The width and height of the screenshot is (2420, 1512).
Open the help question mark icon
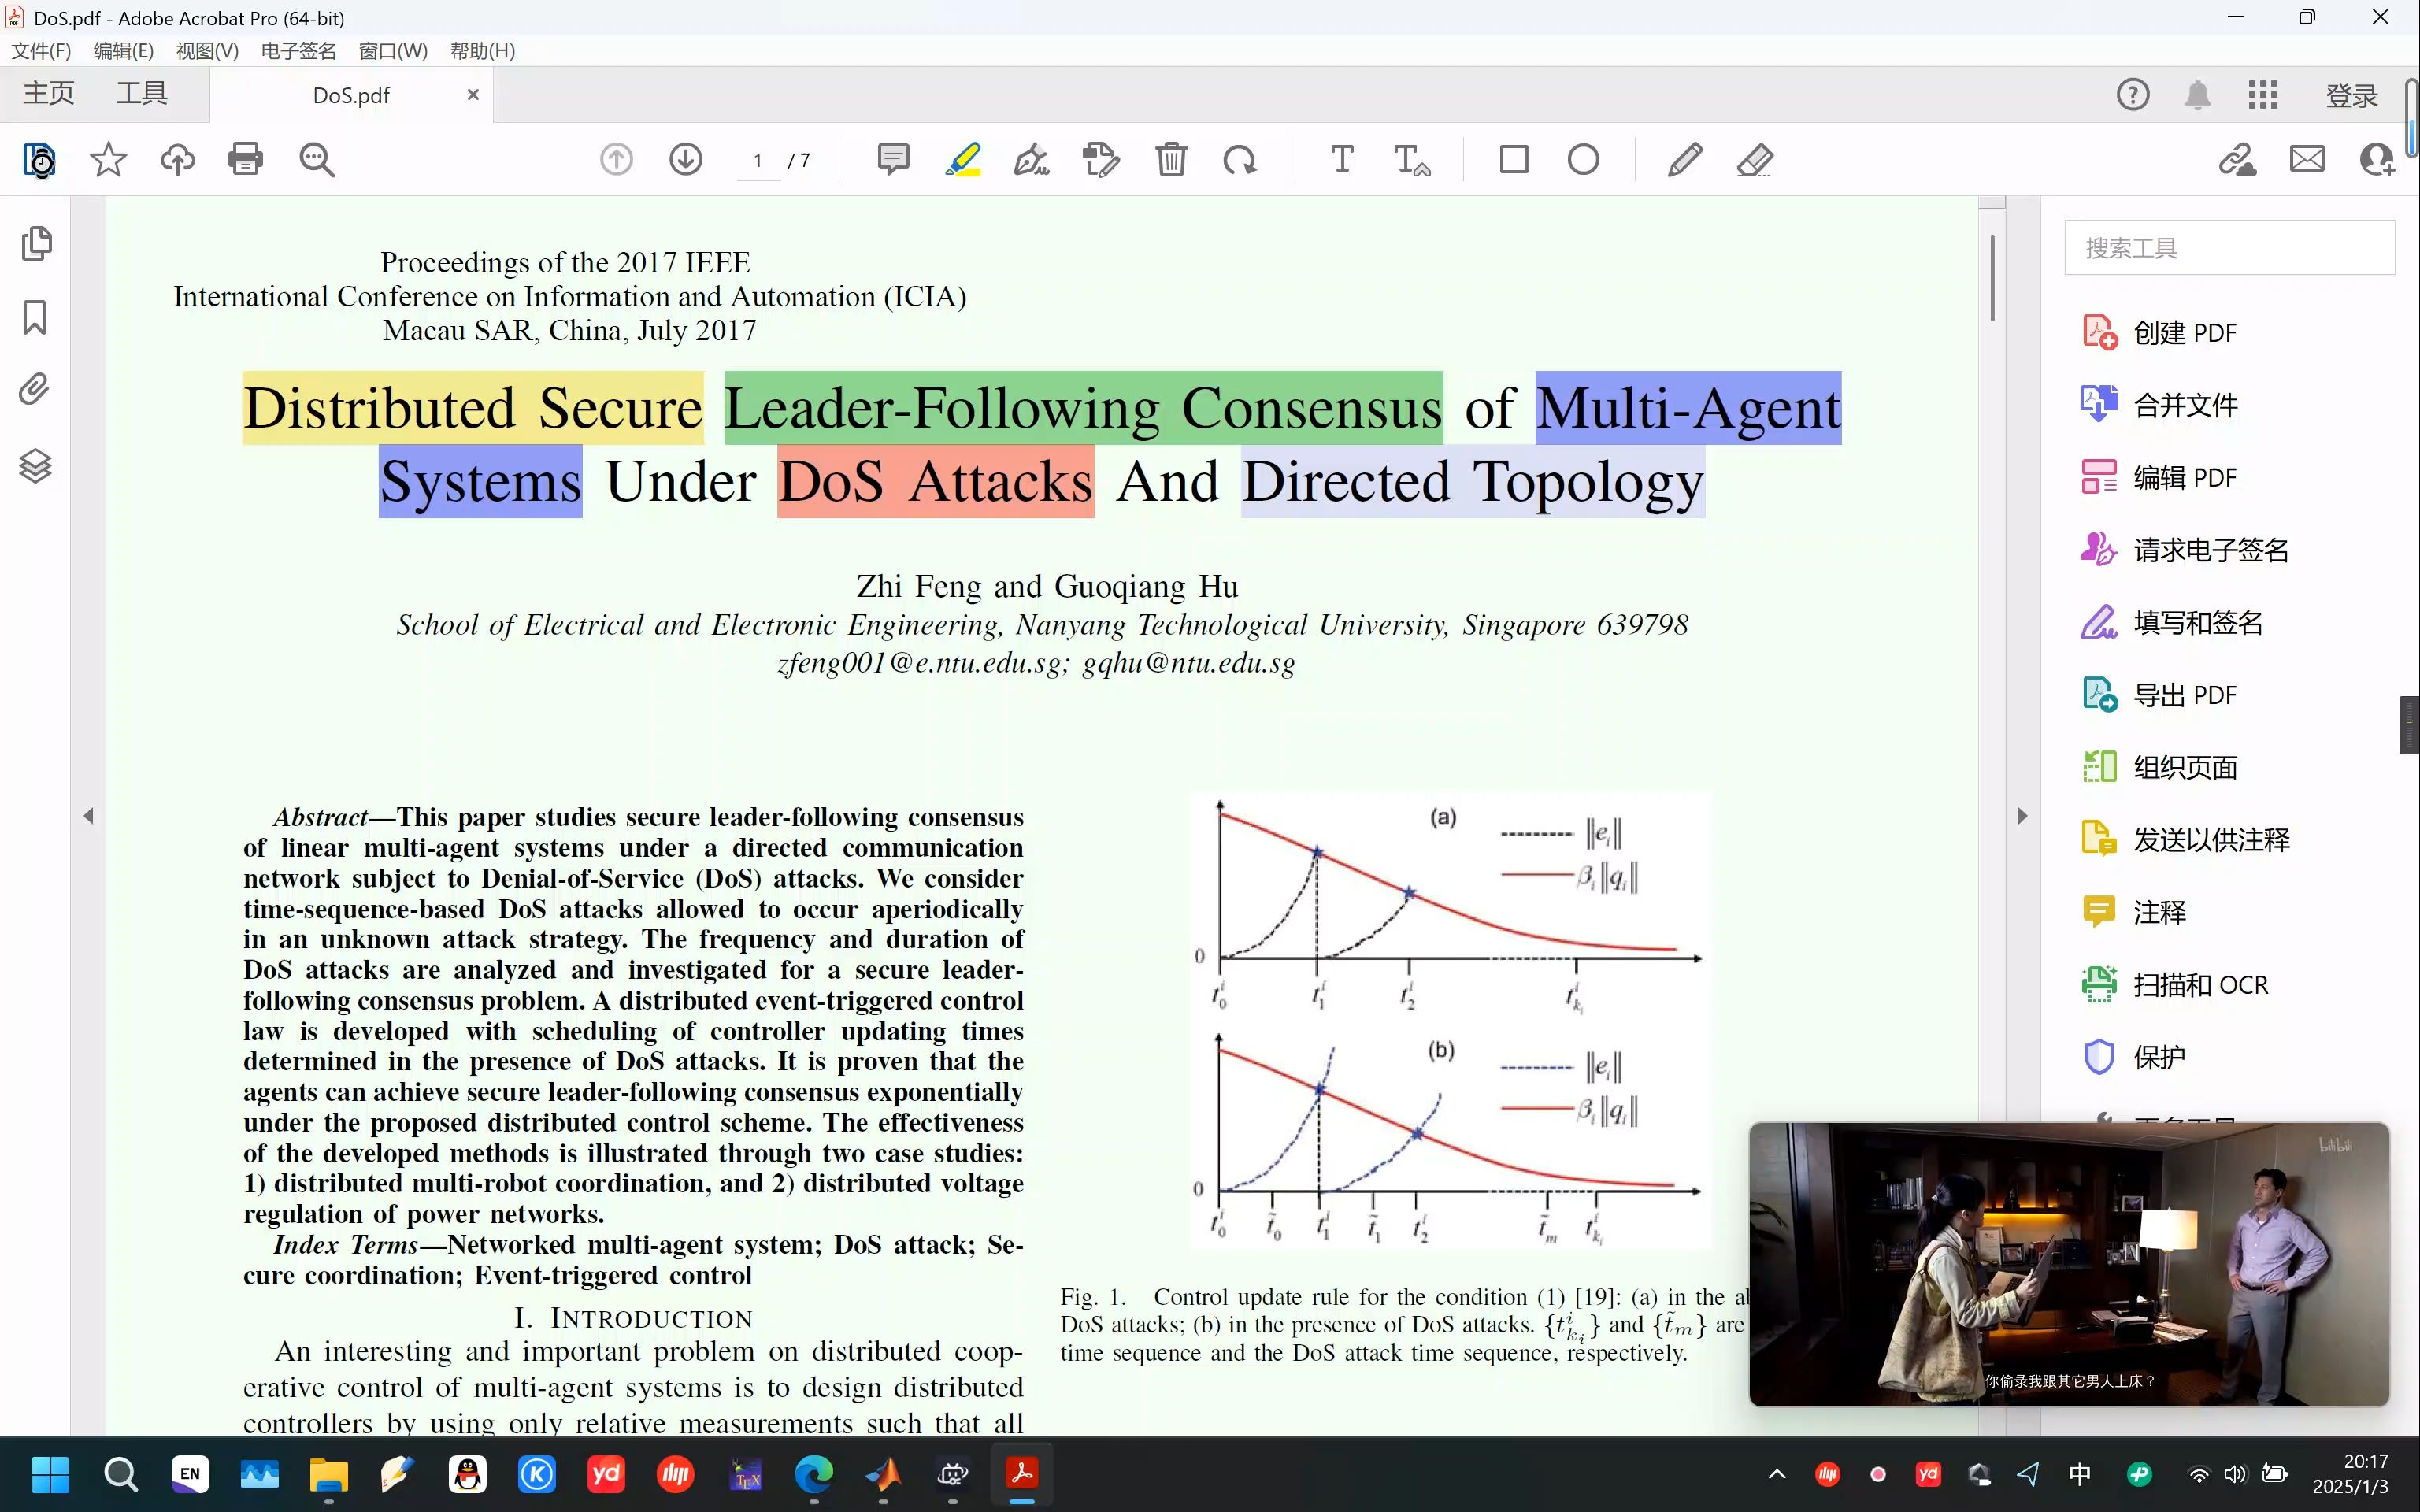2133,95
